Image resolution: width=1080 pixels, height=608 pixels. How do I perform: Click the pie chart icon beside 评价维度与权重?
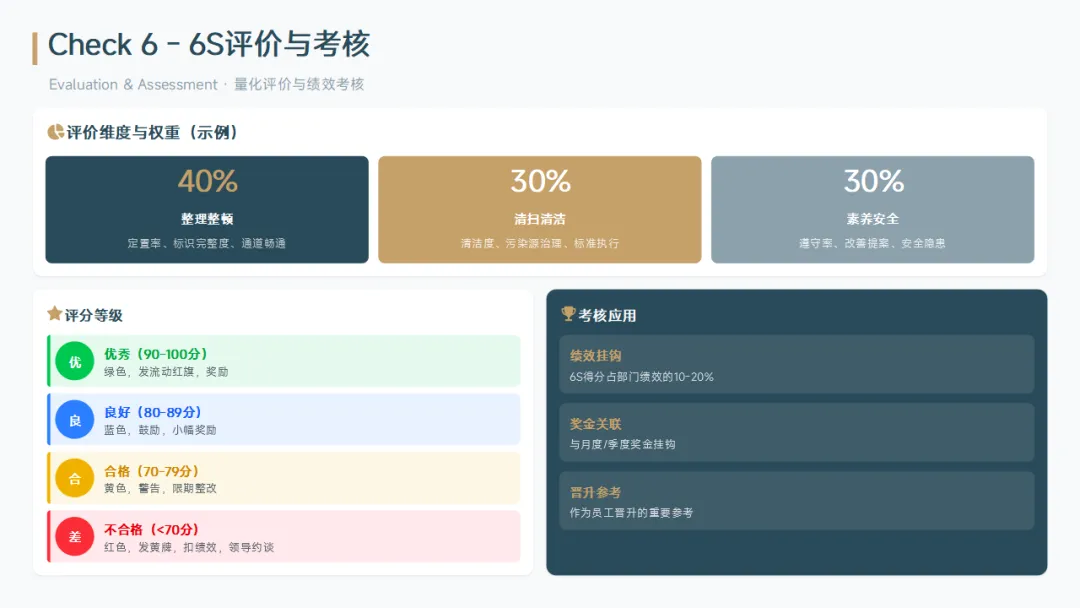(x=55, y=132)
